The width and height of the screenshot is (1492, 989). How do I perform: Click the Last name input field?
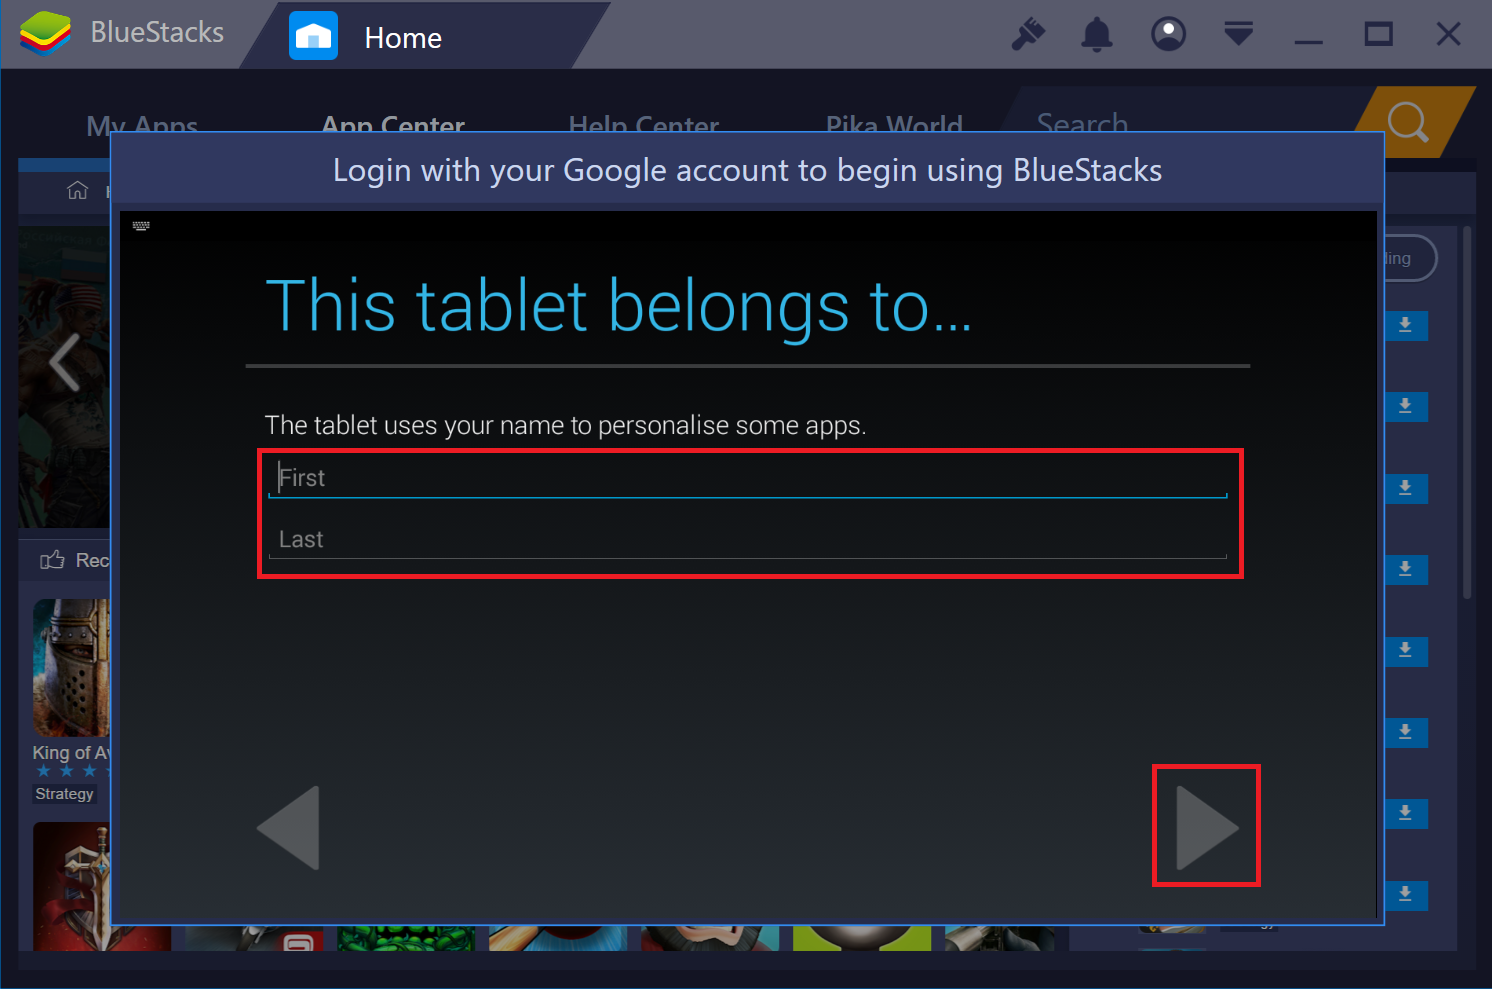tap(748, 540)
